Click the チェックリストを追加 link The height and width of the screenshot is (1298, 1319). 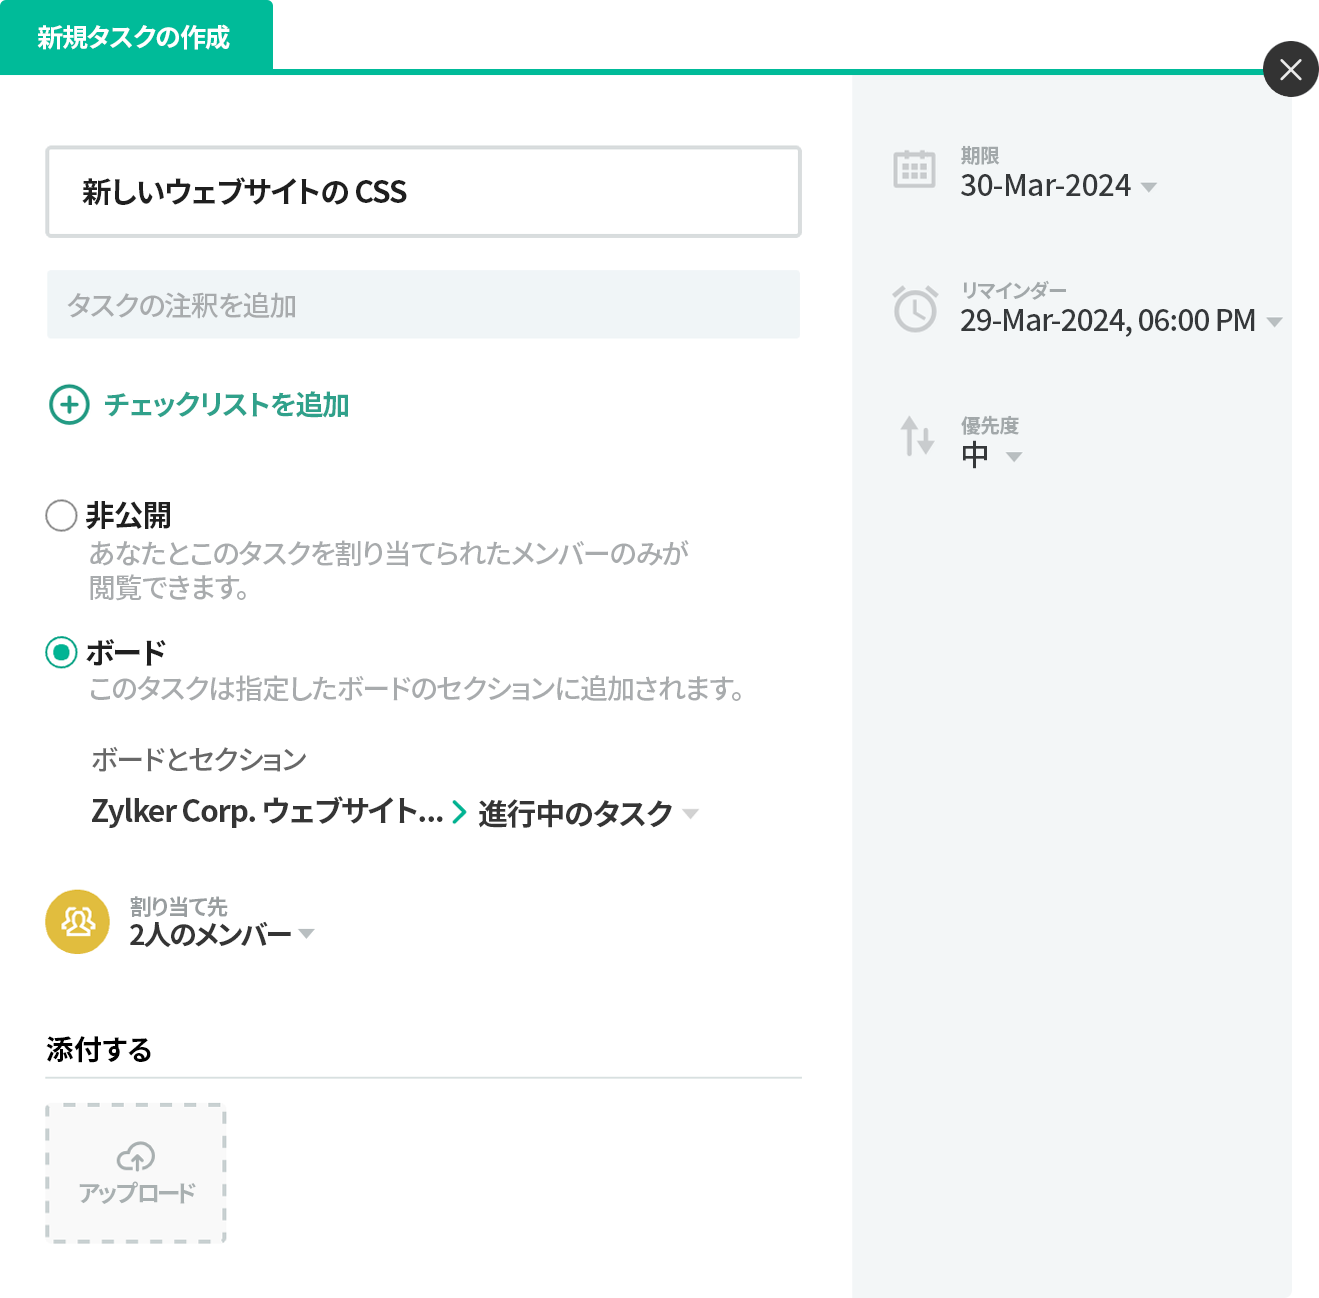[x=227, y=406]
